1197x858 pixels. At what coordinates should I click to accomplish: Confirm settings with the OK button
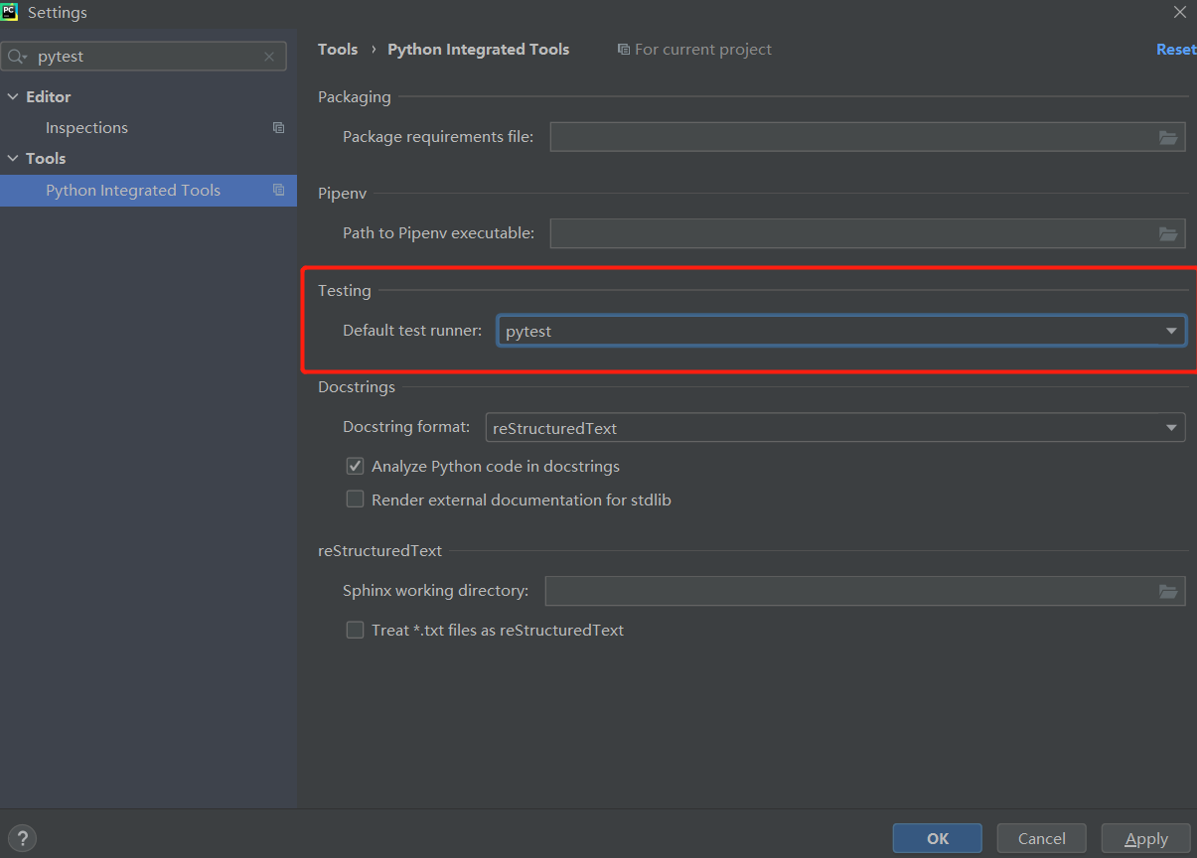[937, 838]
